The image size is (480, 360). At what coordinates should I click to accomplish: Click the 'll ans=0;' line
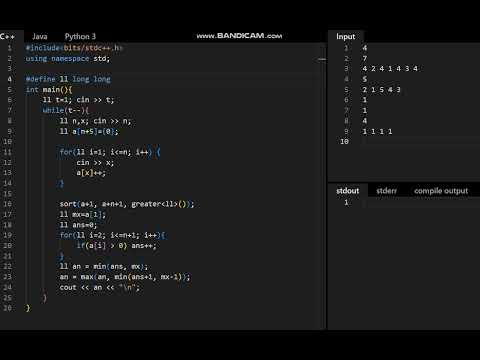click(78, 225)
